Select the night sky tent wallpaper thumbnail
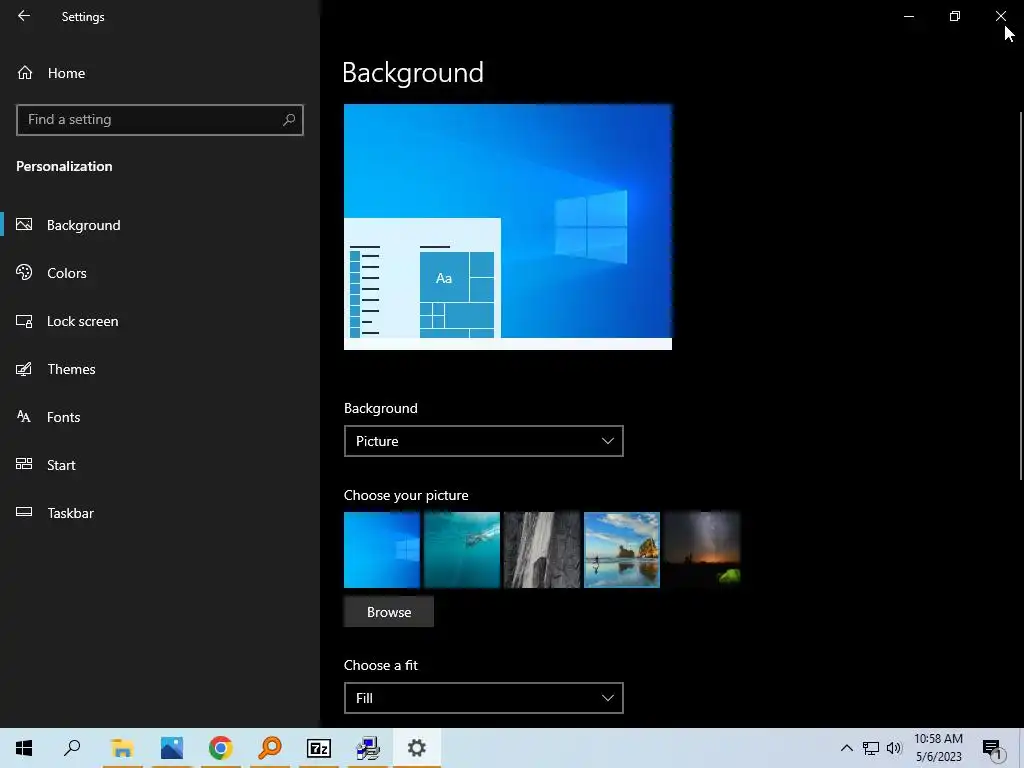 (702, 550)
